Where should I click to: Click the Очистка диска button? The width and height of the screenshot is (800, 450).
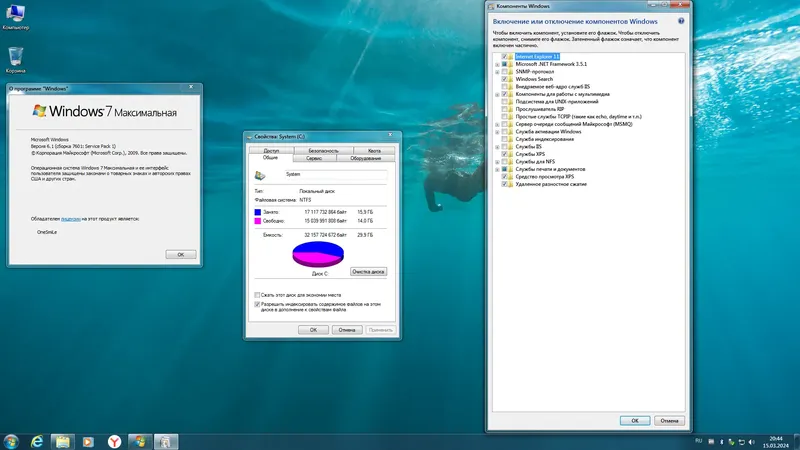368,271
